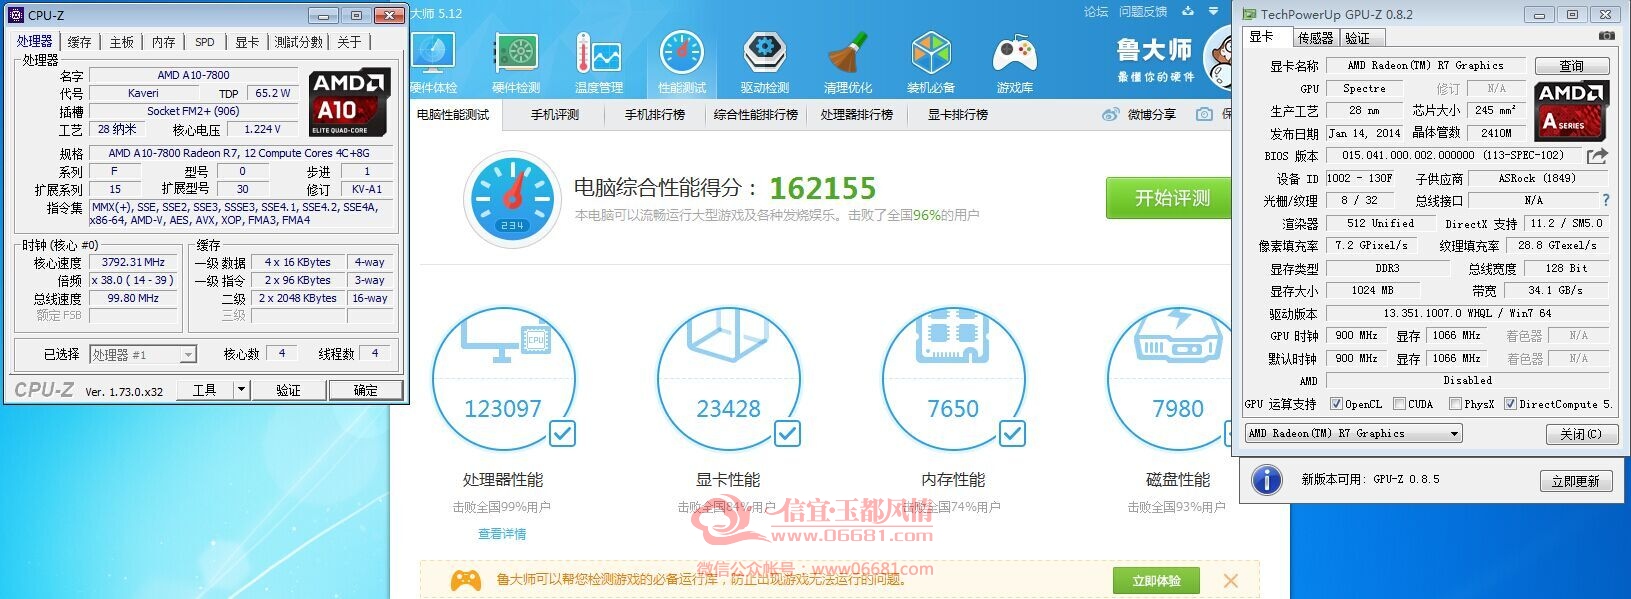Open the 显卡排行榜 ranking tab
Image resolution: width=1631 pixels, height=599 pixels.
click(x=957, y=115)
